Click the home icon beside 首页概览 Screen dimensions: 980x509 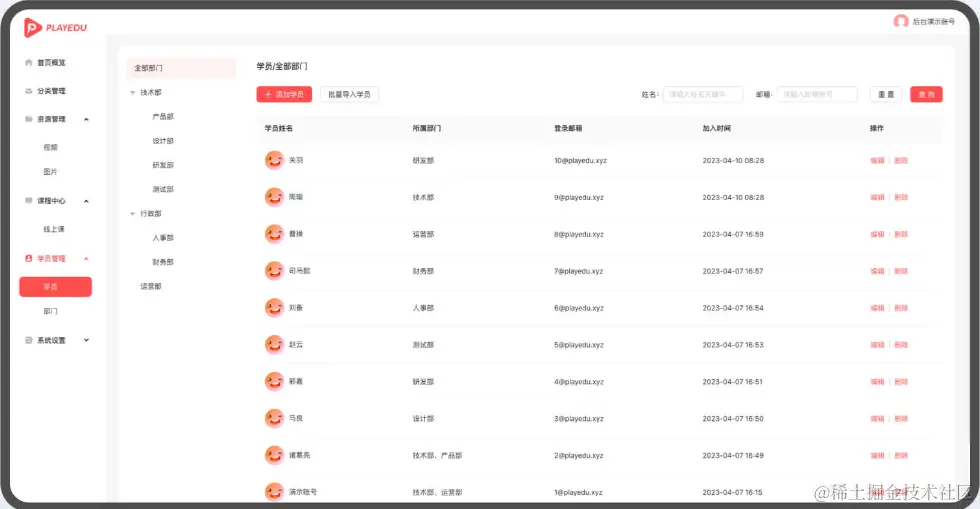point(29,63)
